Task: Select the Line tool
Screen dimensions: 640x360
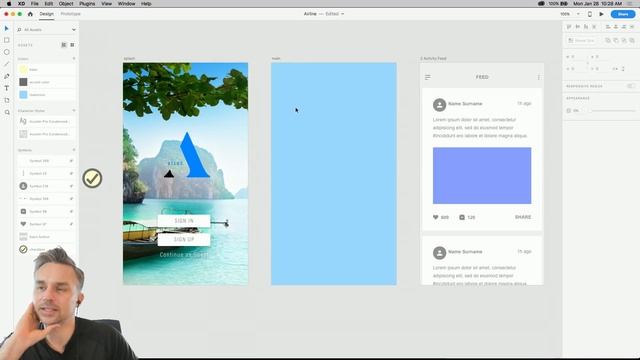Action: pos(7,64)
